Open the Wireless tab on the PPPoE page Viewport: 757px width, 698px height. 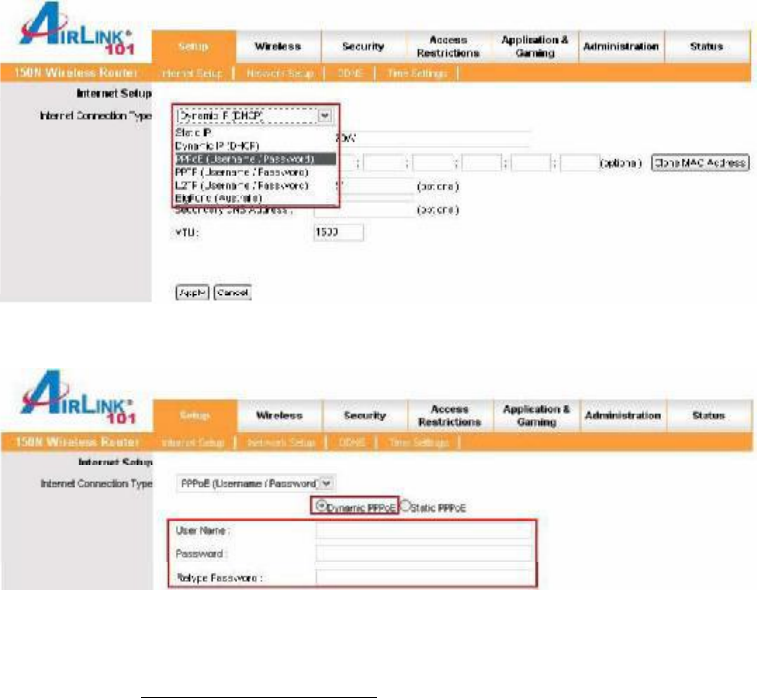(280, 415)
